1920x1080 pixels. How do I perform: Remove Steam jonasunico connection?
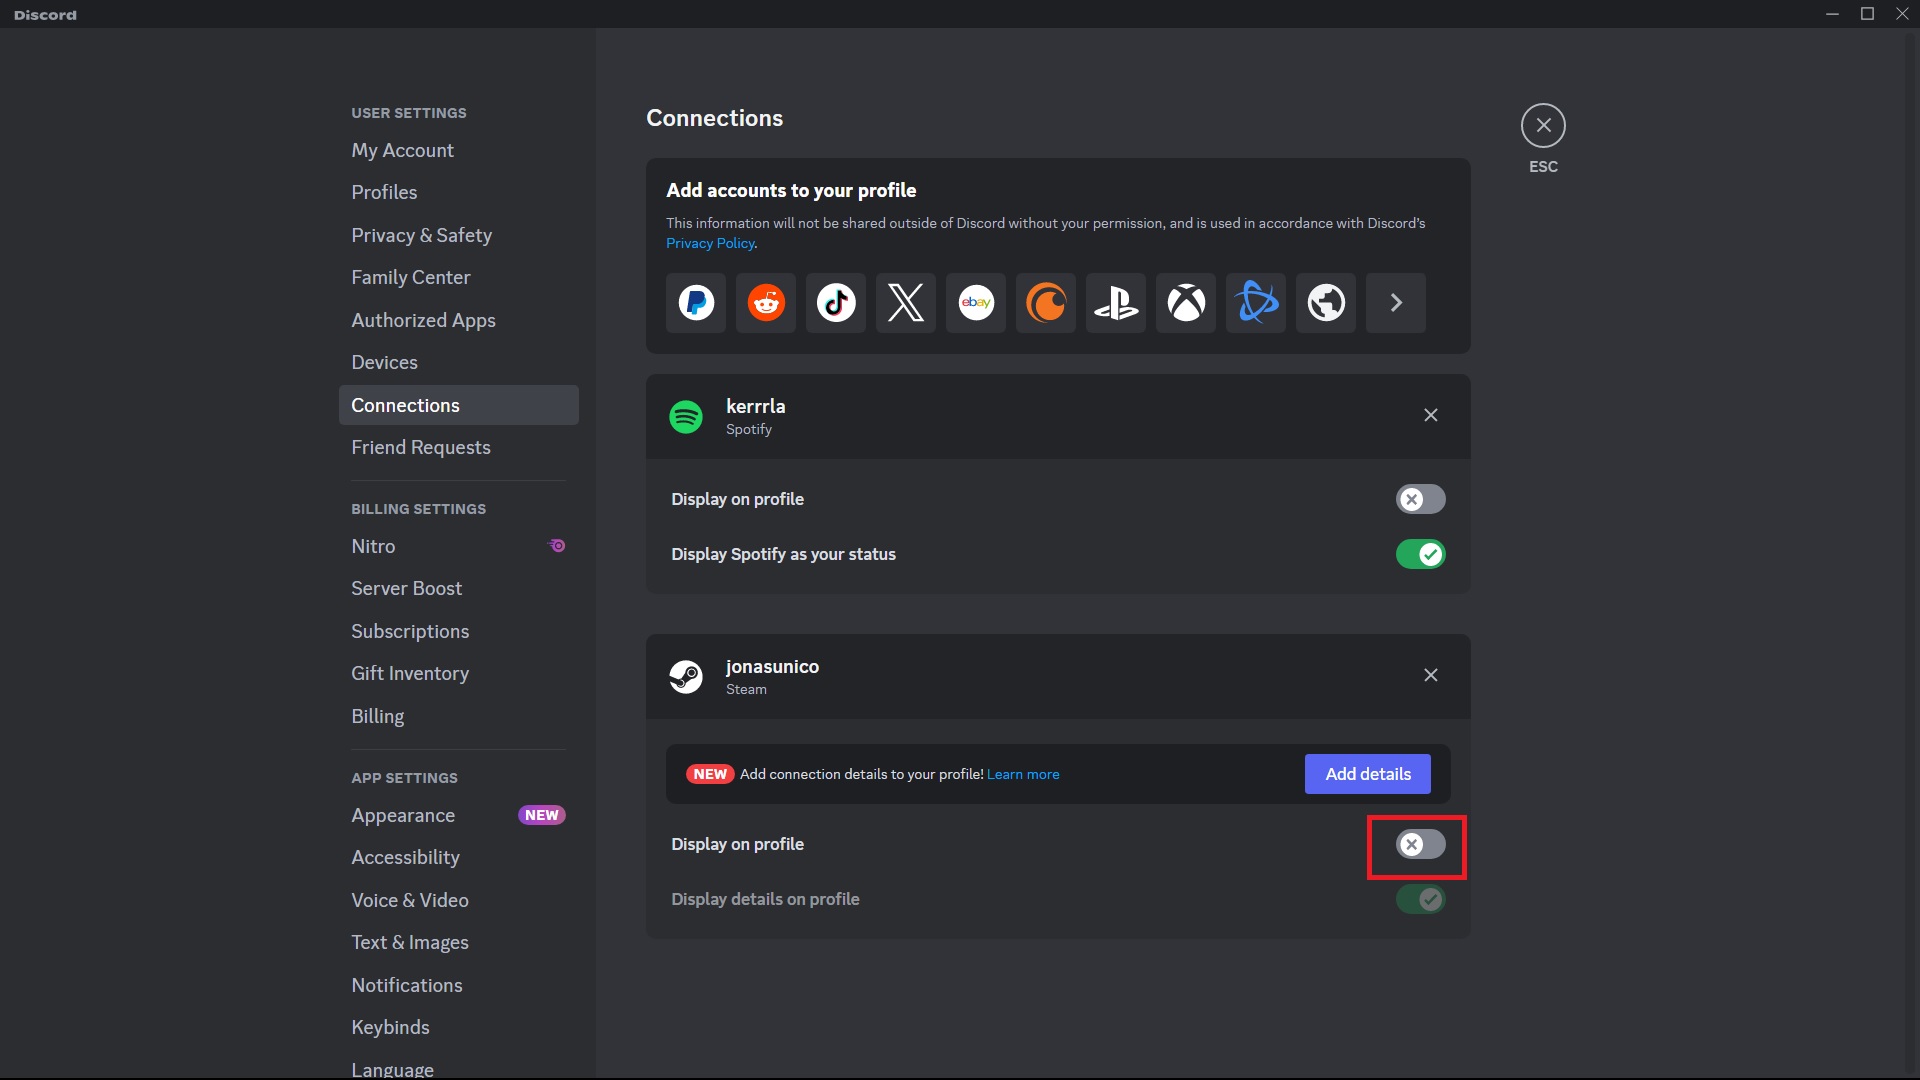click(1431, 675)
